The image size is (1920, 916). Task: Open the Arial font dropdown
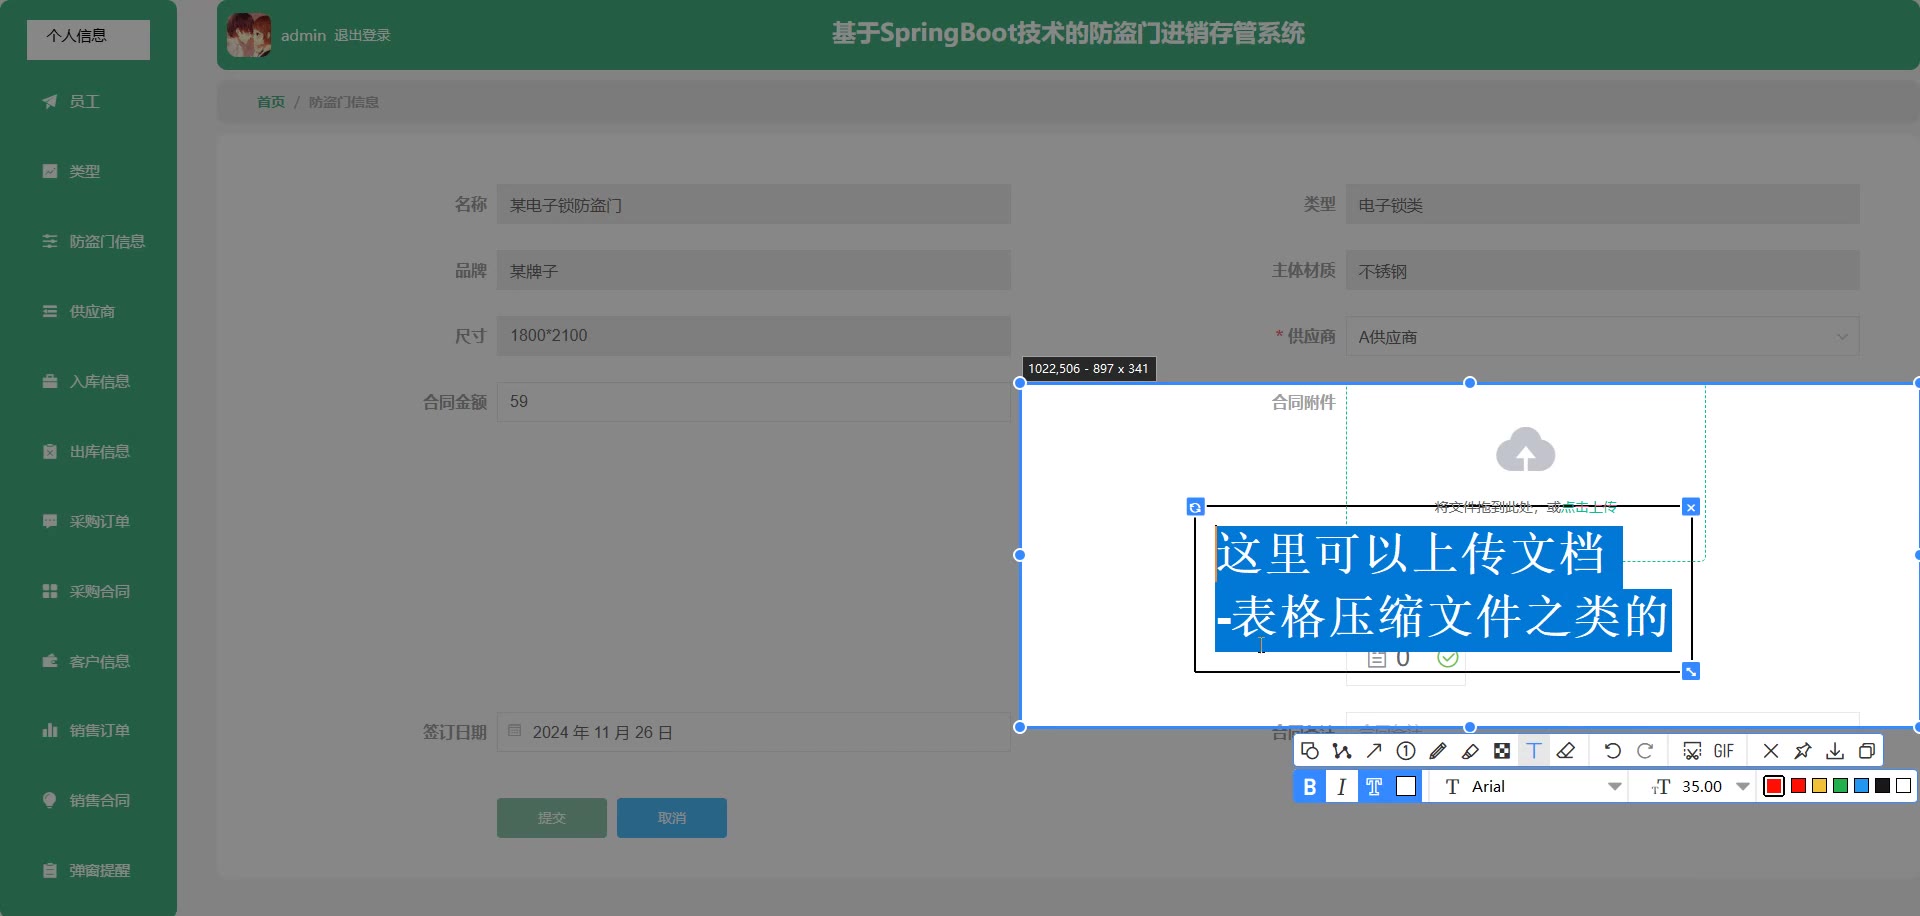click(1613, 787)
